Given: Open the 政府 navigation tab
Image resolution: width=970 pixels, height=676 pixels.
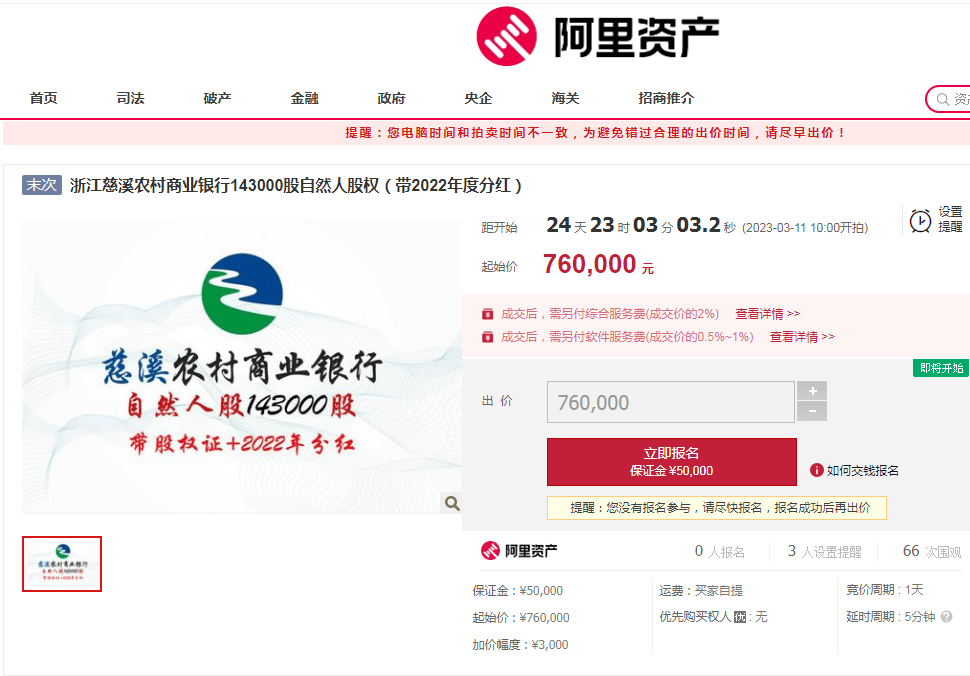Looking at the screenshot, I should [391, 98].
